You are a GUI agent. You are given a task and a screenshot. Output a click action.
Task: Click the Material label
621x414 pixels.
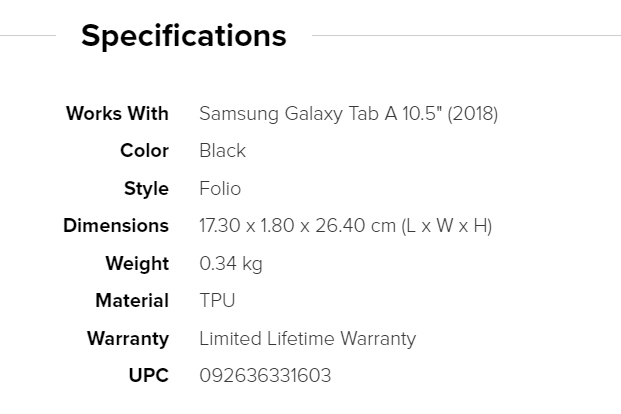(132, 301)
